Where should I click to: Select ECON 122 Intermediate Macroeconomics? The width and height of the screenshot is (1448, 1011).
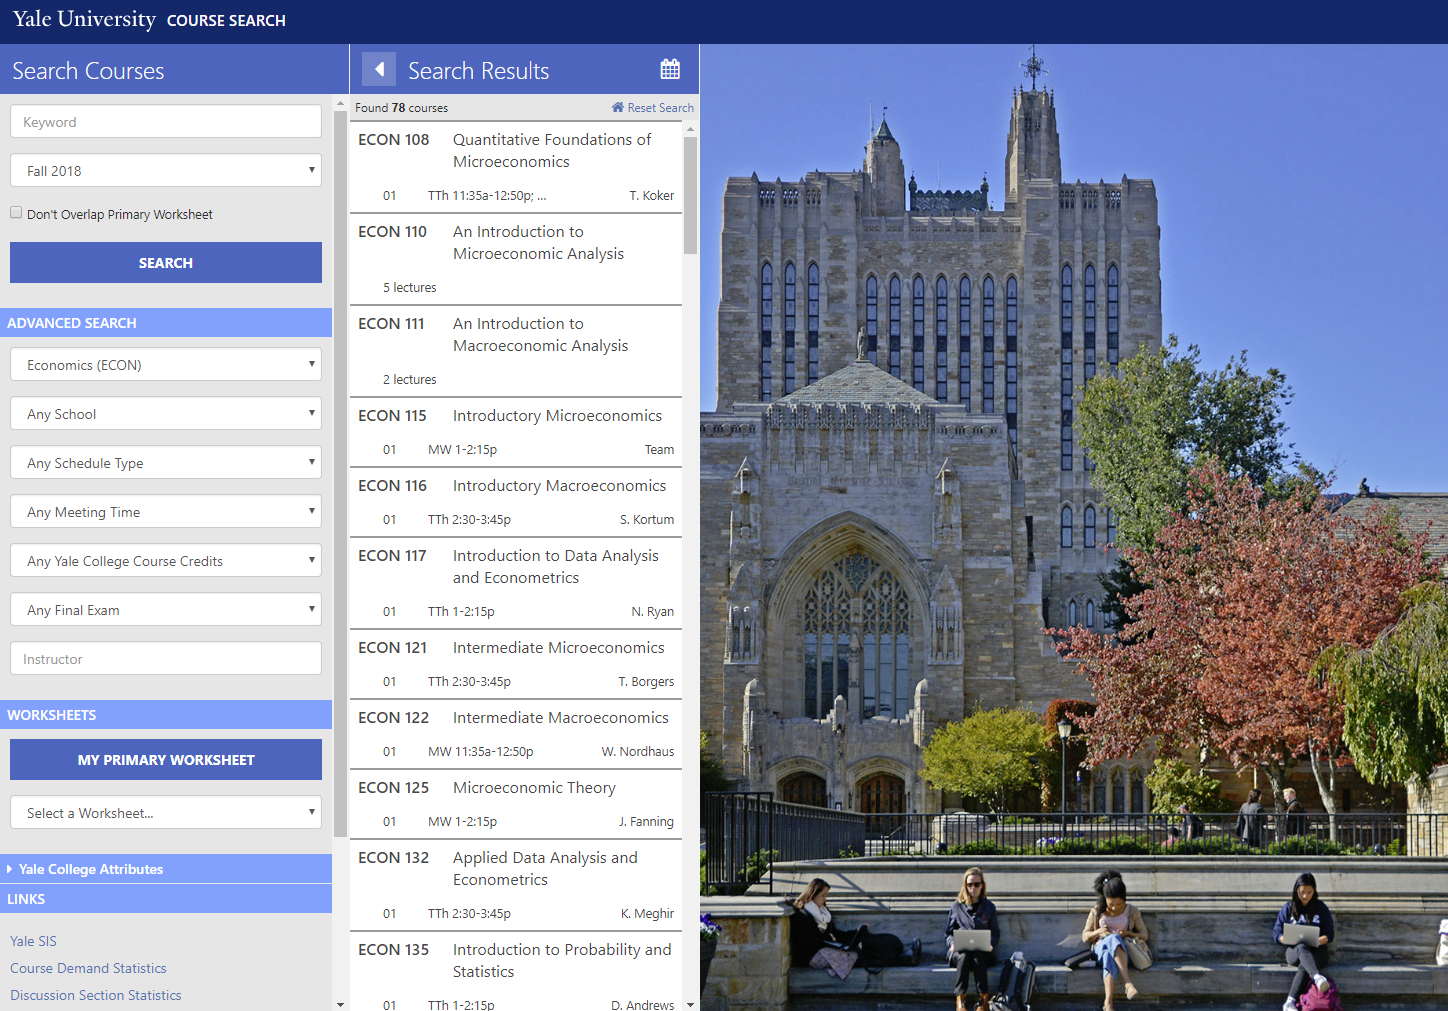point(516,734)
